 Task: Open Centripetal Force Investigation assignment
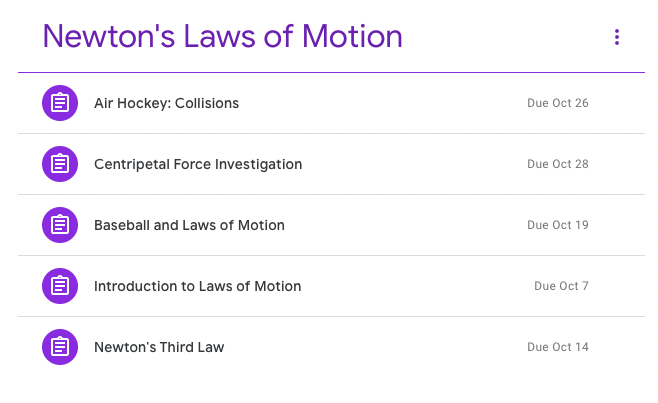[198, 164]
